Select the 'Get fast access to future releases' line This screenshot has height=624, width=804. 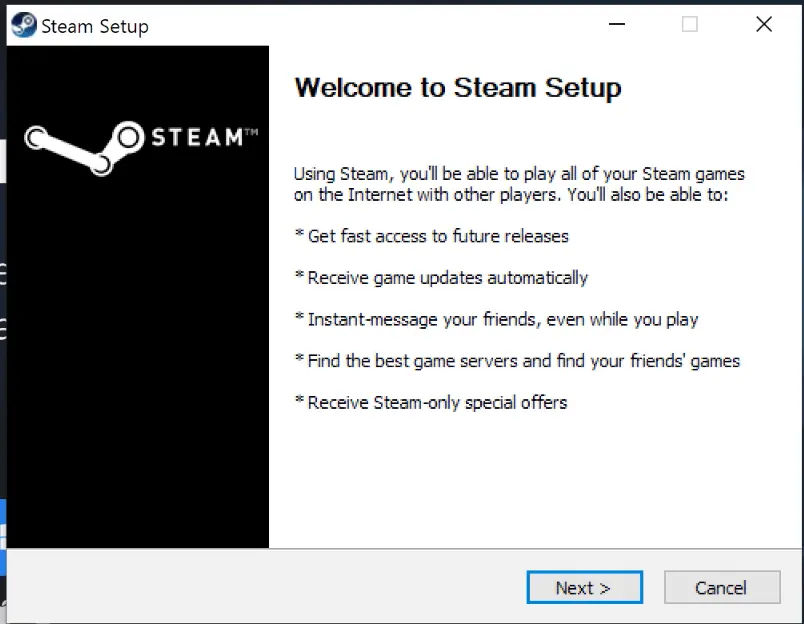coord(432,236)
